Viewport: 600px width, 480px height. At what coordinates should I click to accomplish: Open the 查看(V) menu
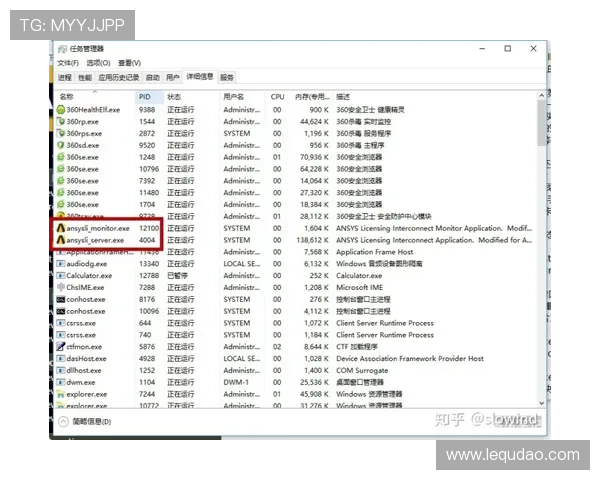(x=129, y=63)
